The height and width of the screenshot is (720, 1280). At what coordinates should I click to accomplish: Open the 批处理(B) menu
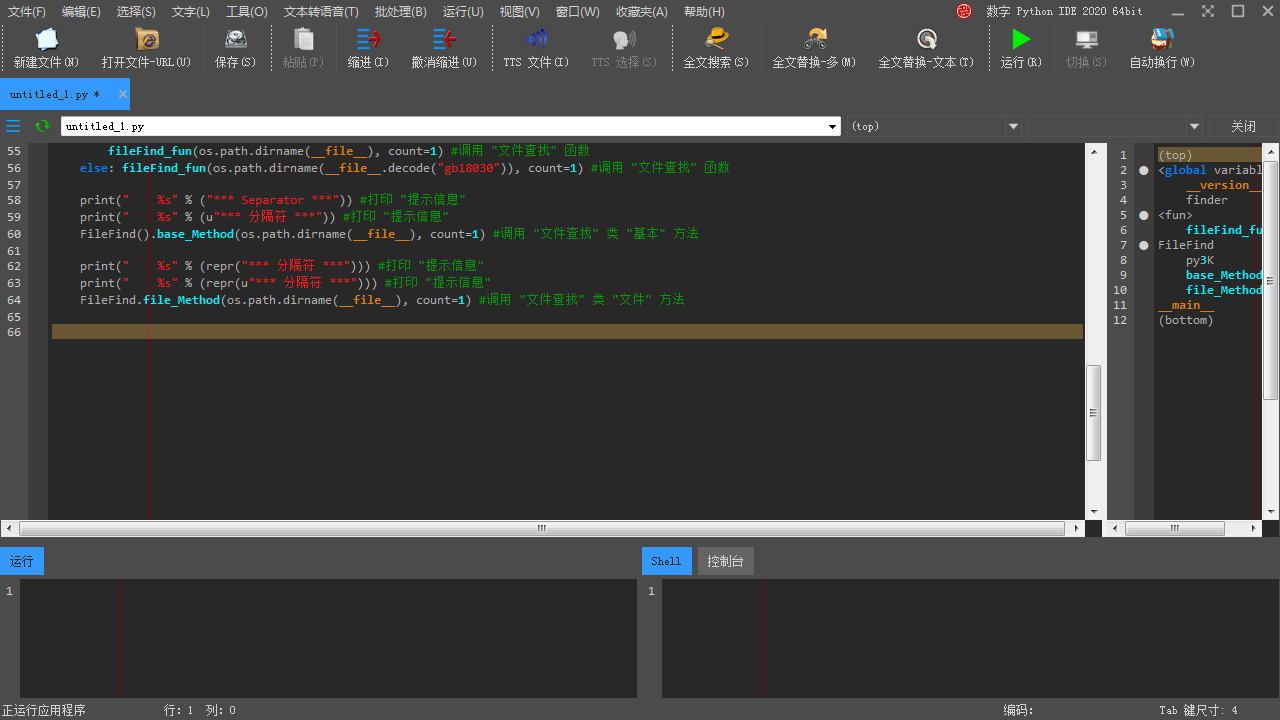pyautogui.click(x=400, y=12)
